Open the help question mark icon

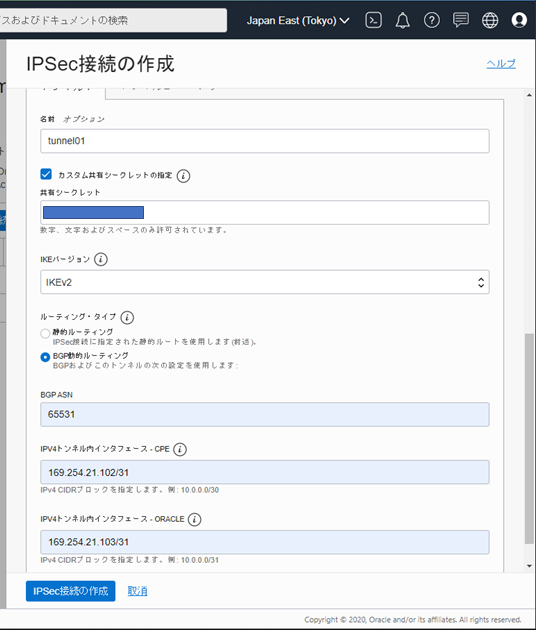(x=432, y=20)
